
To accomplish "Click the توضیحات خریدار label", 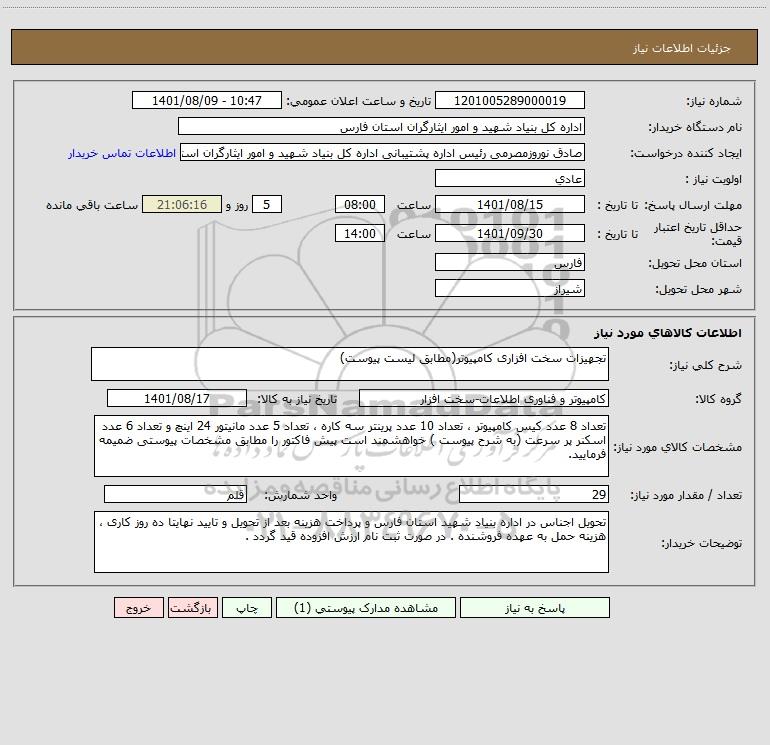I will (702, 543).
